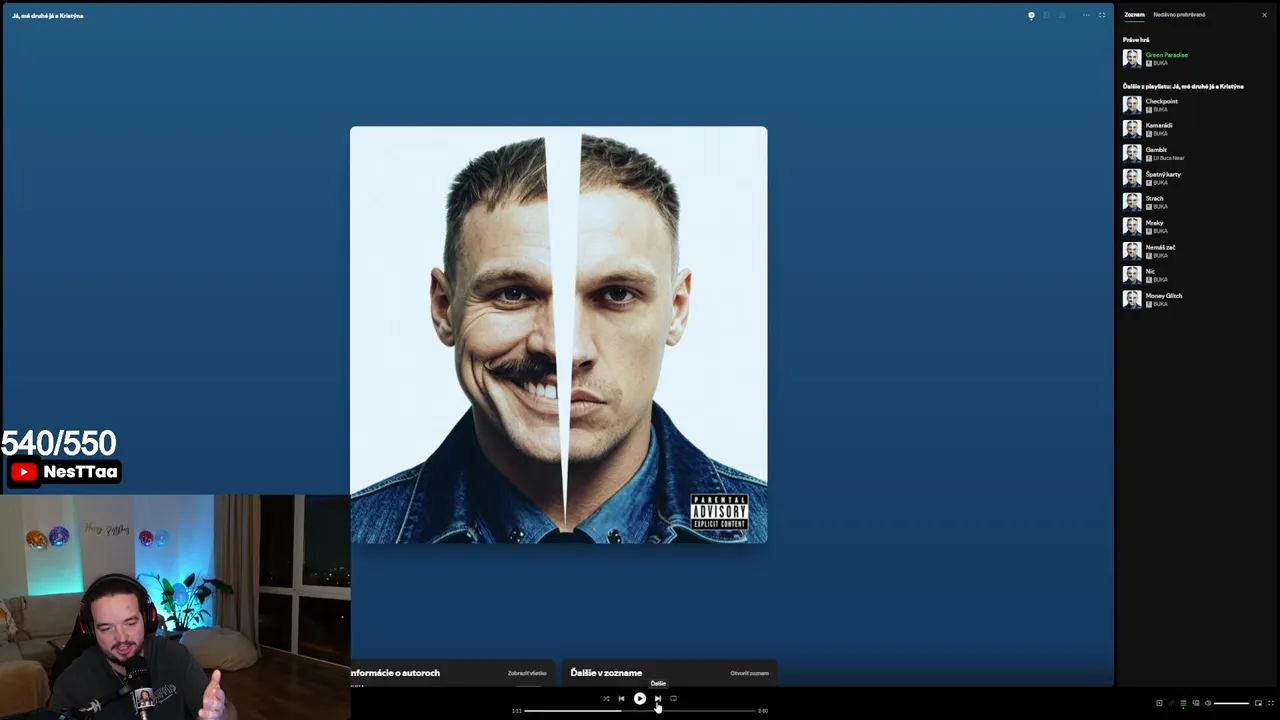This screenshot has height=720, width=1280.
Task: Click the round play button
Action: pyautogui.click(x=640, y=699)
